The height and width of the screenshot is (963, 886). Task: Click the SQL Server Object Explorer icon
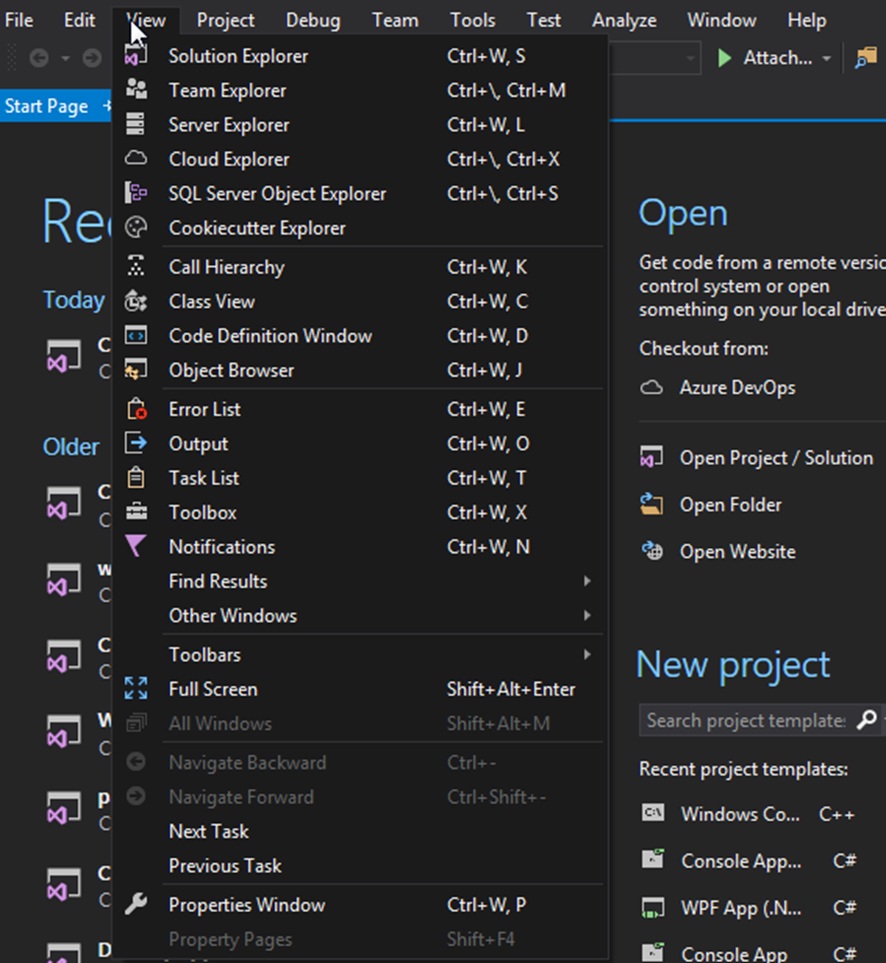click(136, 193)
